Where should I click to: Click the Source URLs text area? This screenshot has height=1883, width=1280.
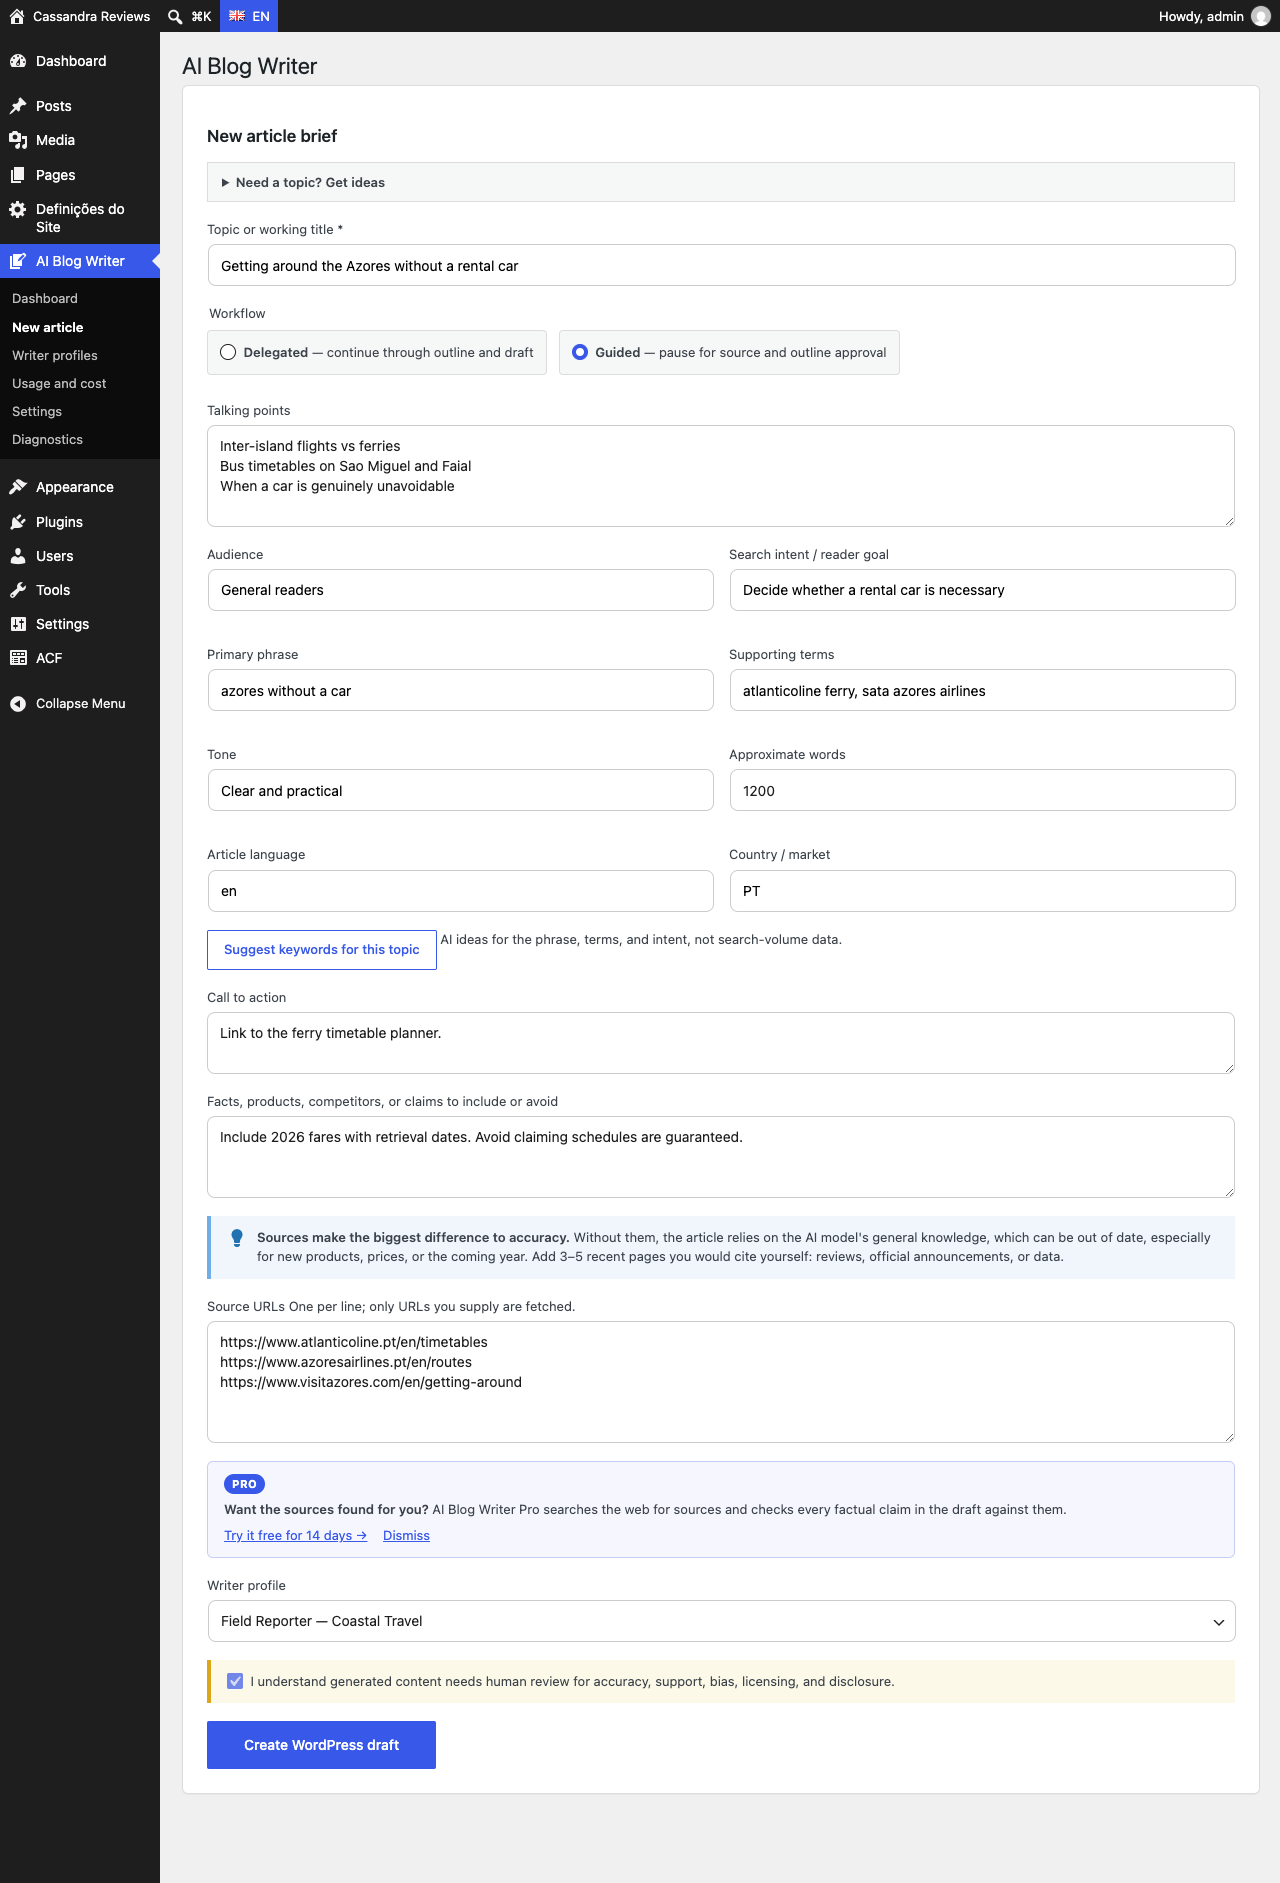click(721, 1382)
